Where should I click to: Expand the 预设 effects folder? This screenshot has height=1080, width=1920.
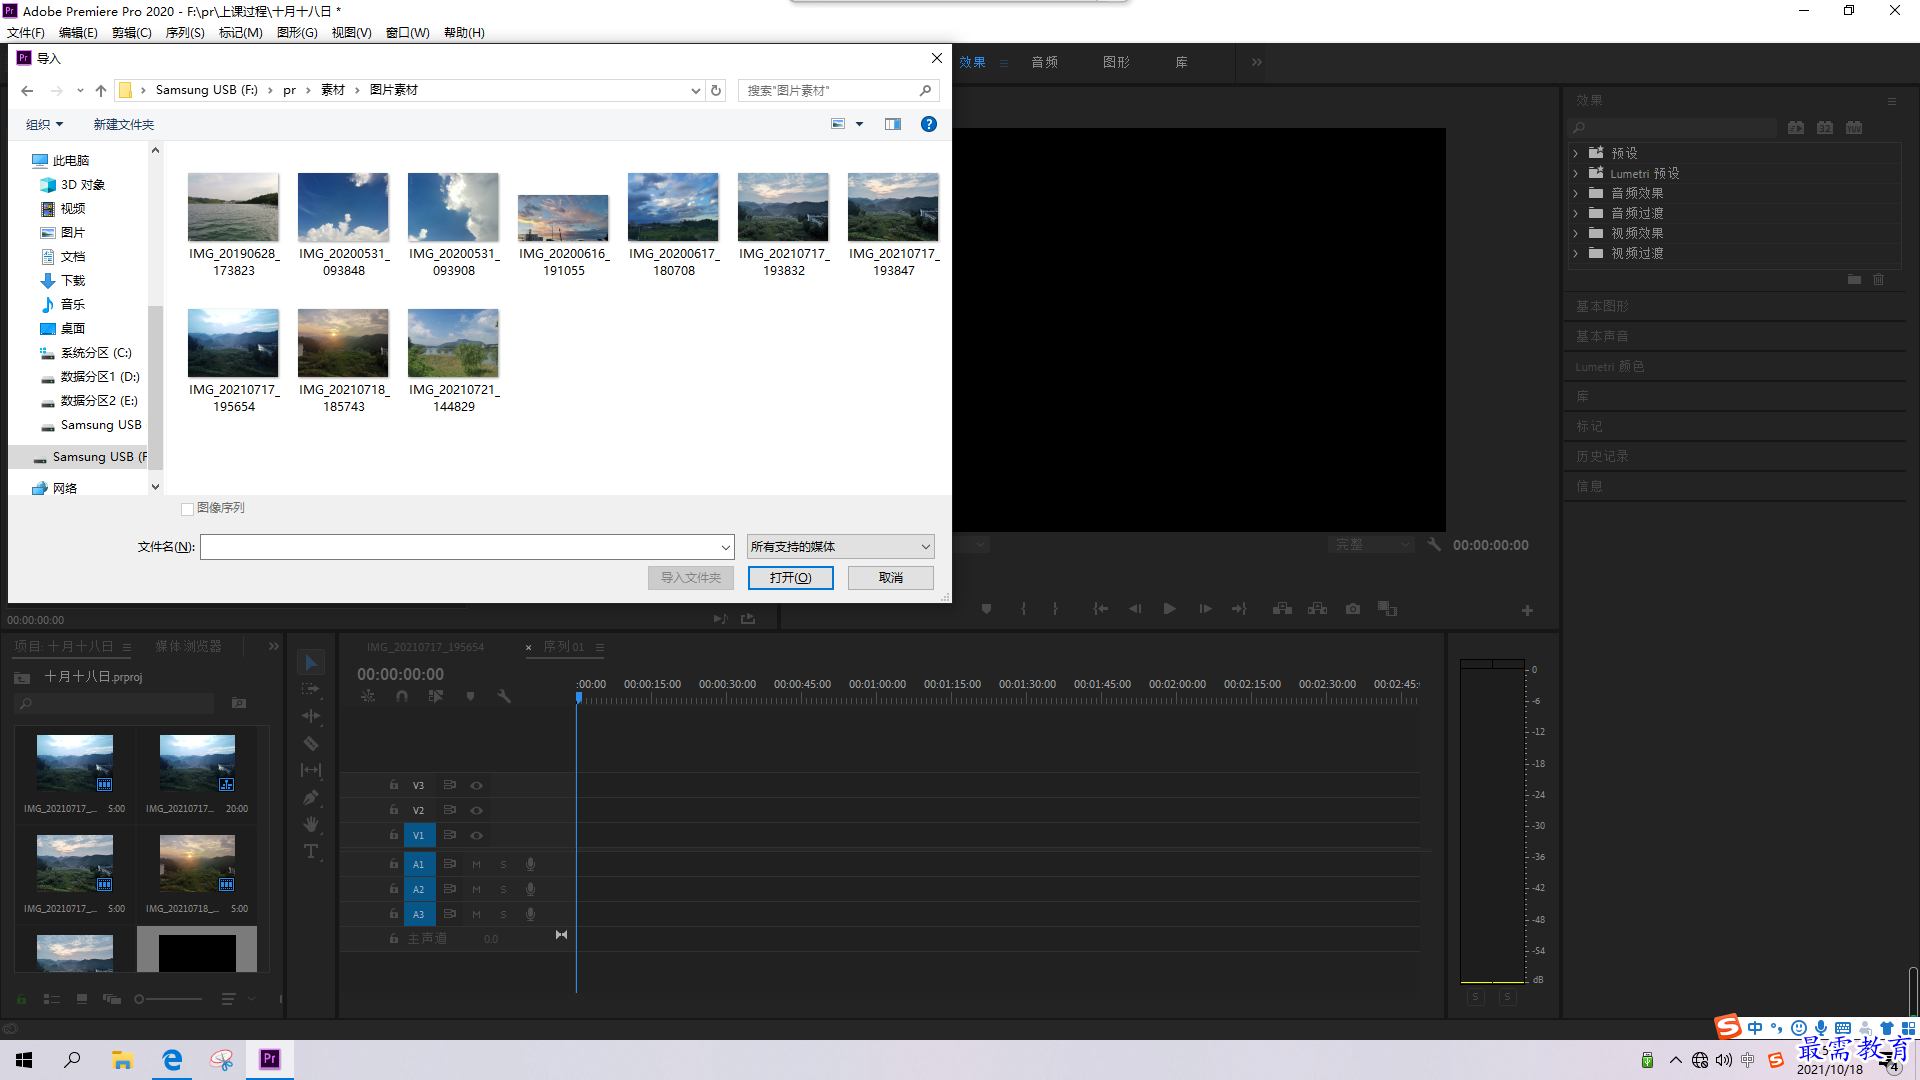coord(1576,154)
